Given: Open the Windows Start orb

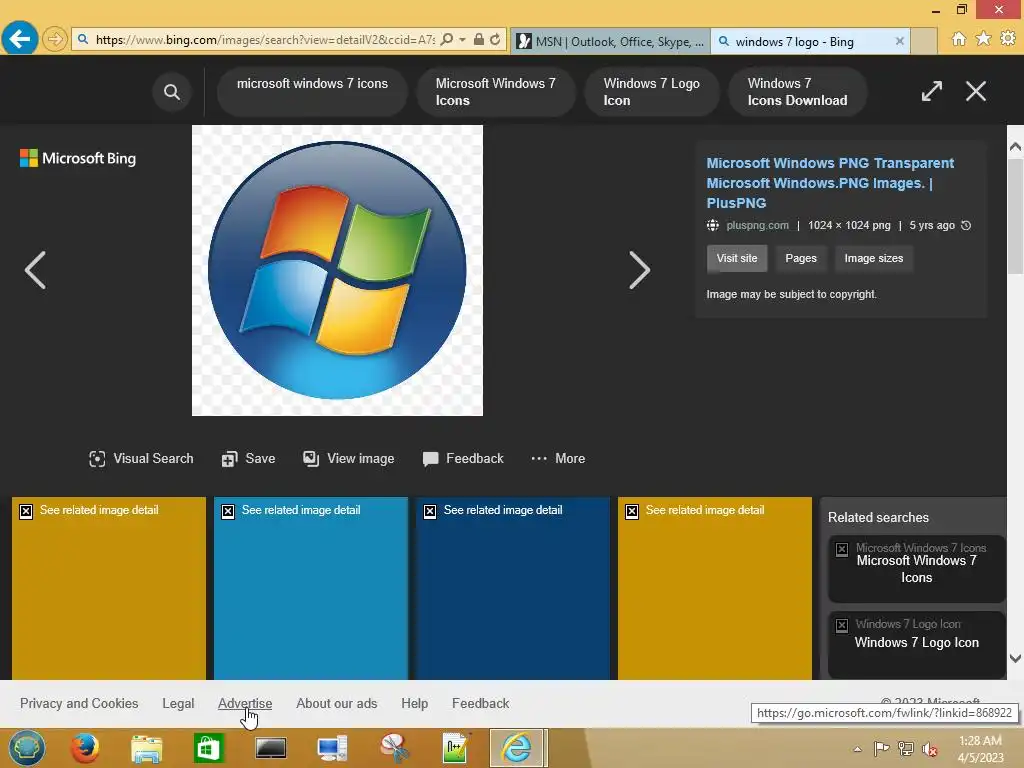Looking at the screenshot, I should coord(27,748).
